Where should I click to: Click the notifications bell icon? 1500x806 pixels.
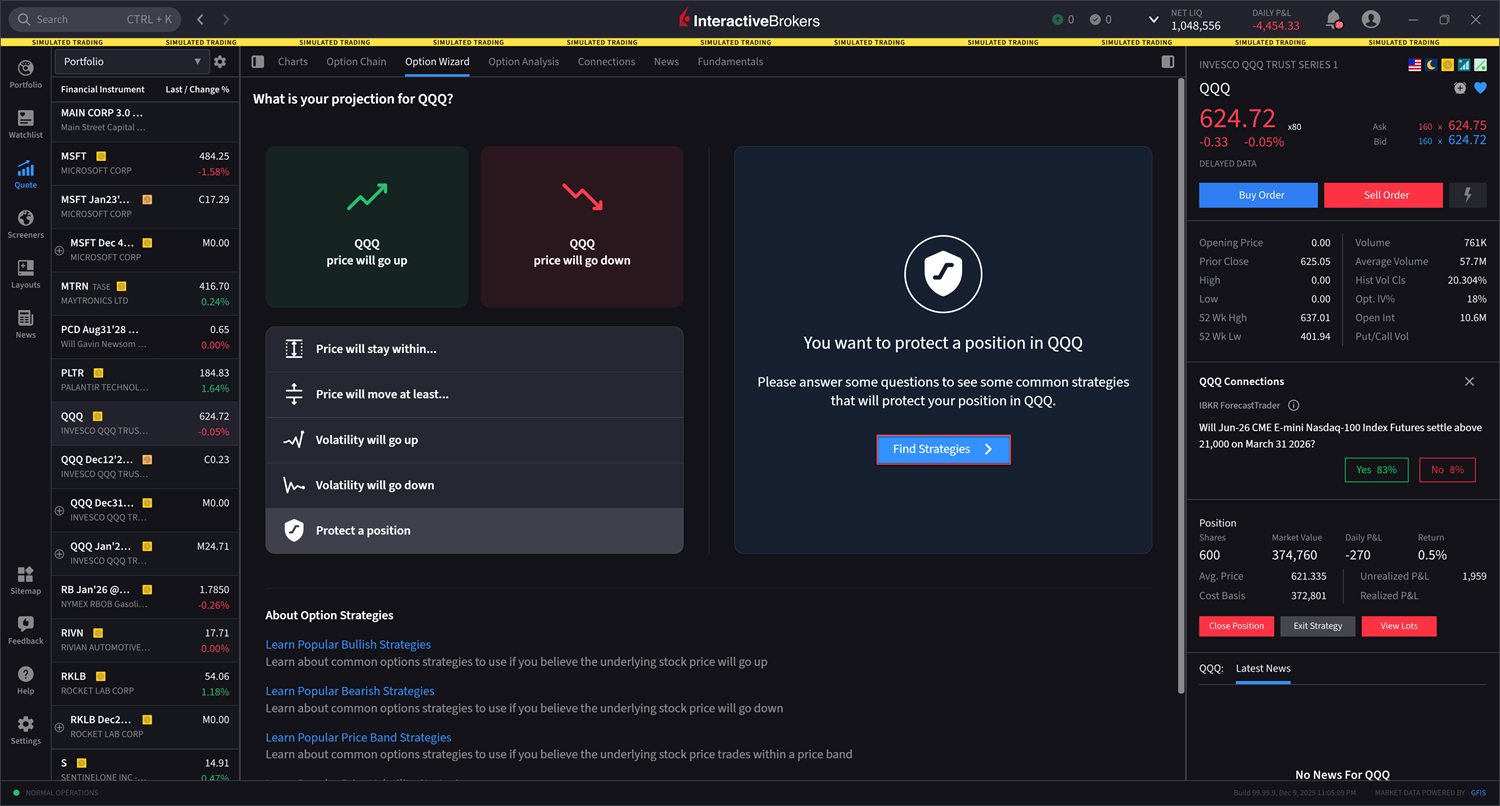(1333, 19)
